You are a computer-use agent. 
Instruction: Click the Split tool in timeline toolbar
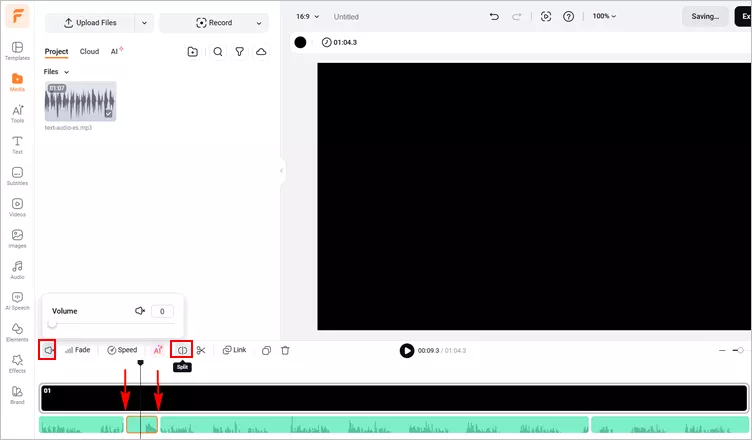tap(182, 350)
